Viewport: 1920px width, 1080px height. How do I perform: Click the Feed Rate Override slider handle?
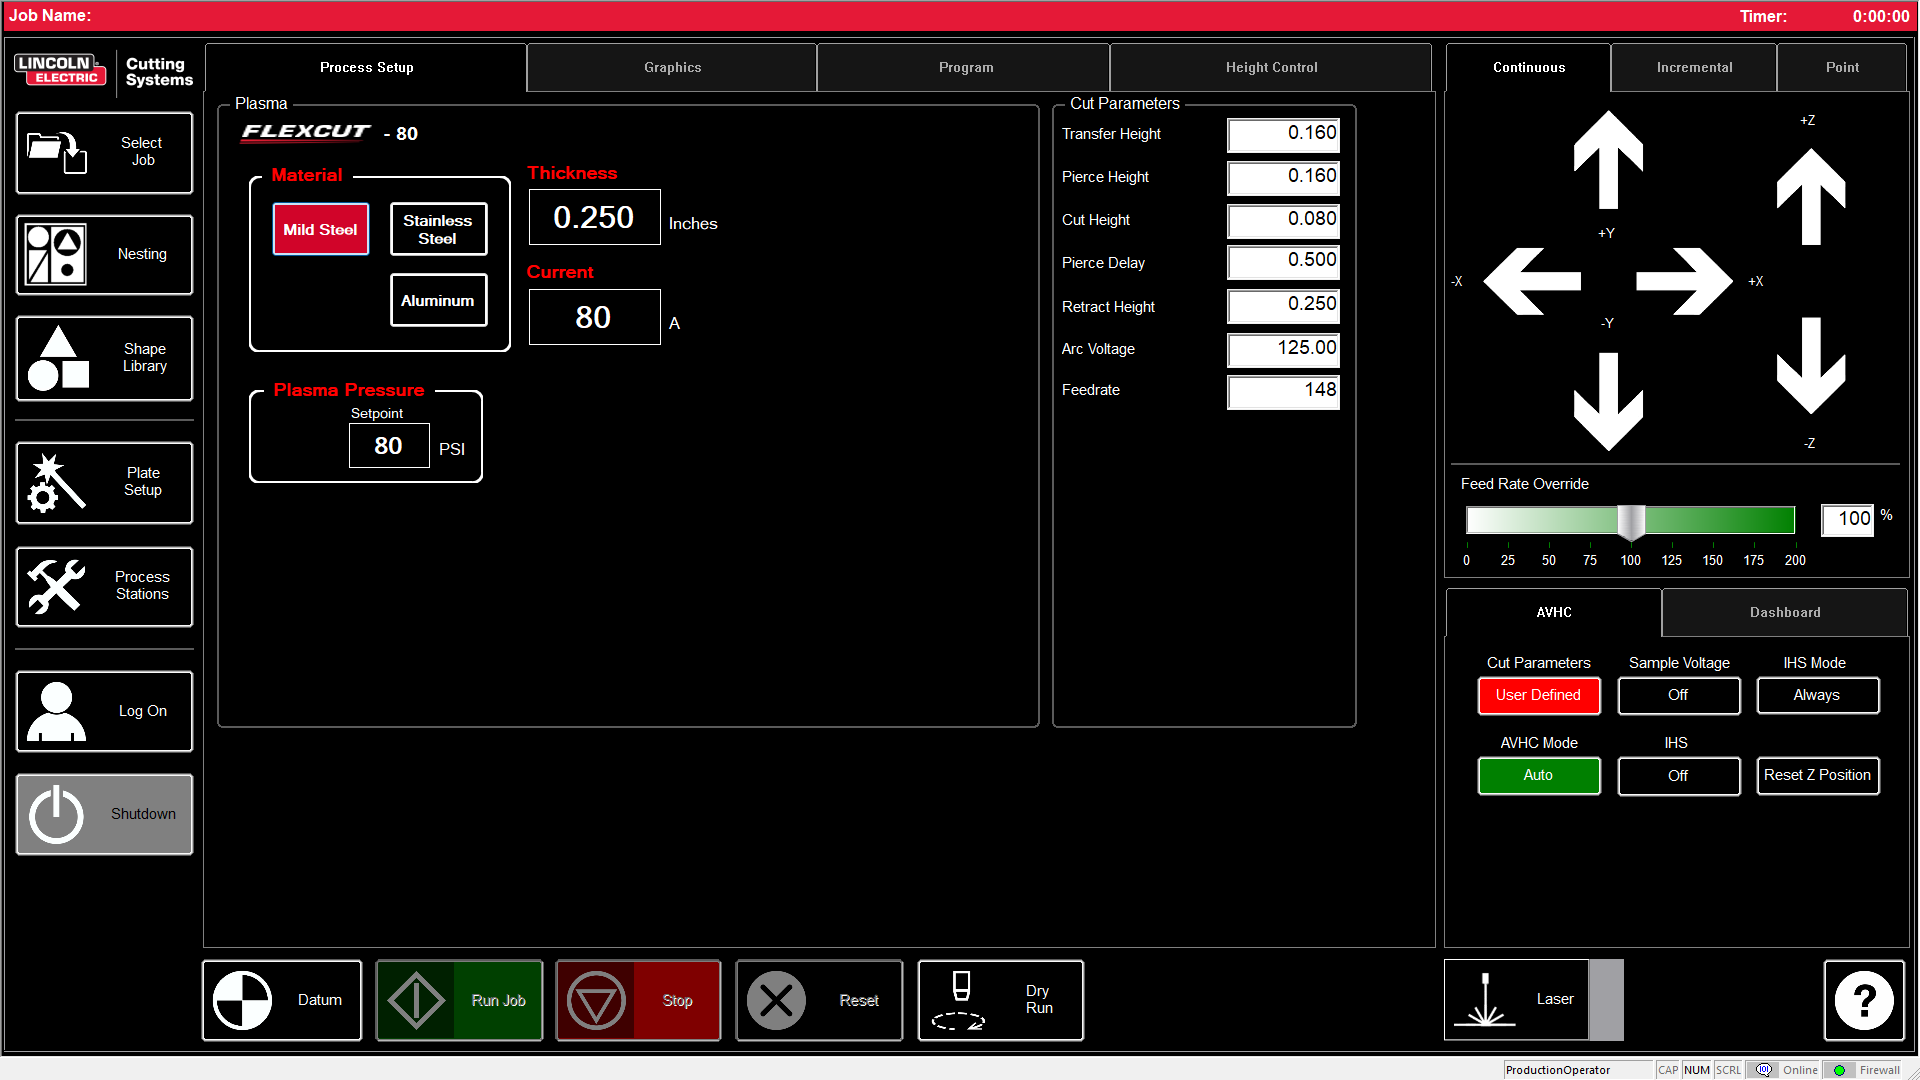(1631, 521)
